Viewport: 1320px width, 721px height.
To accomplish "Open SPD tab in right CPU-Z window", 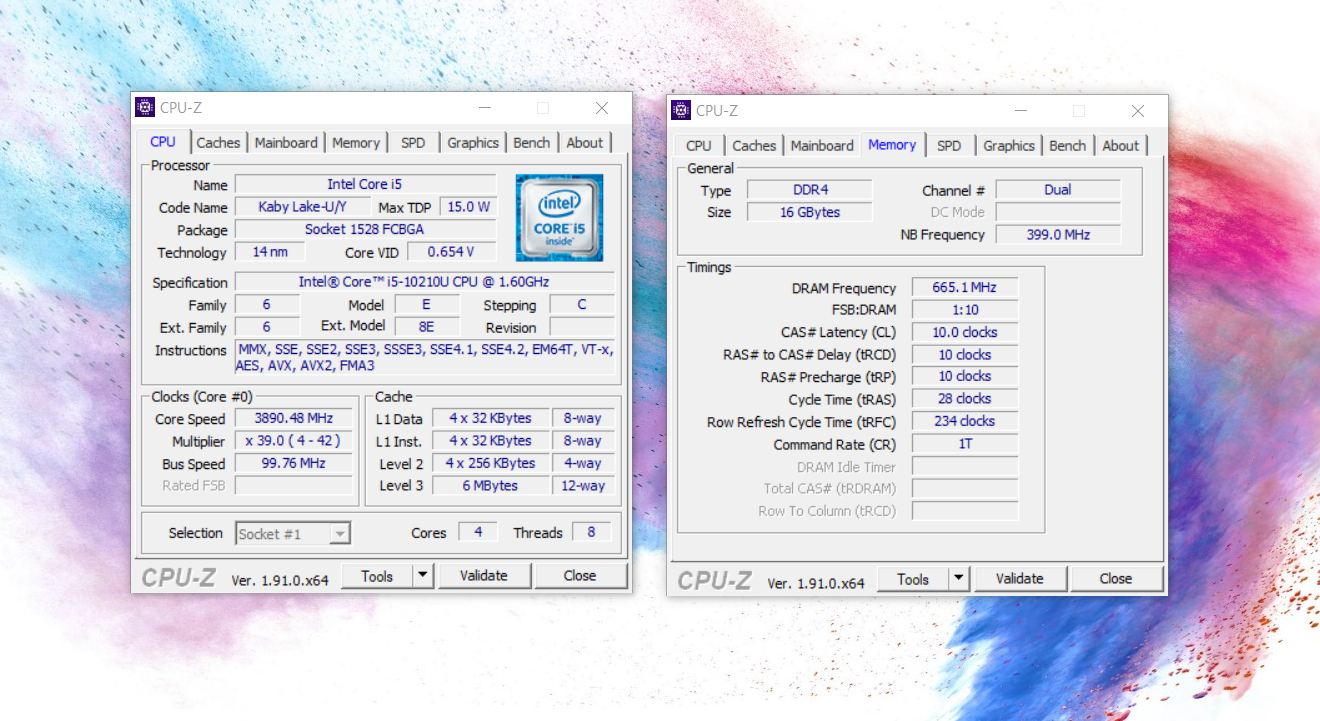I will tap(949, 146).
